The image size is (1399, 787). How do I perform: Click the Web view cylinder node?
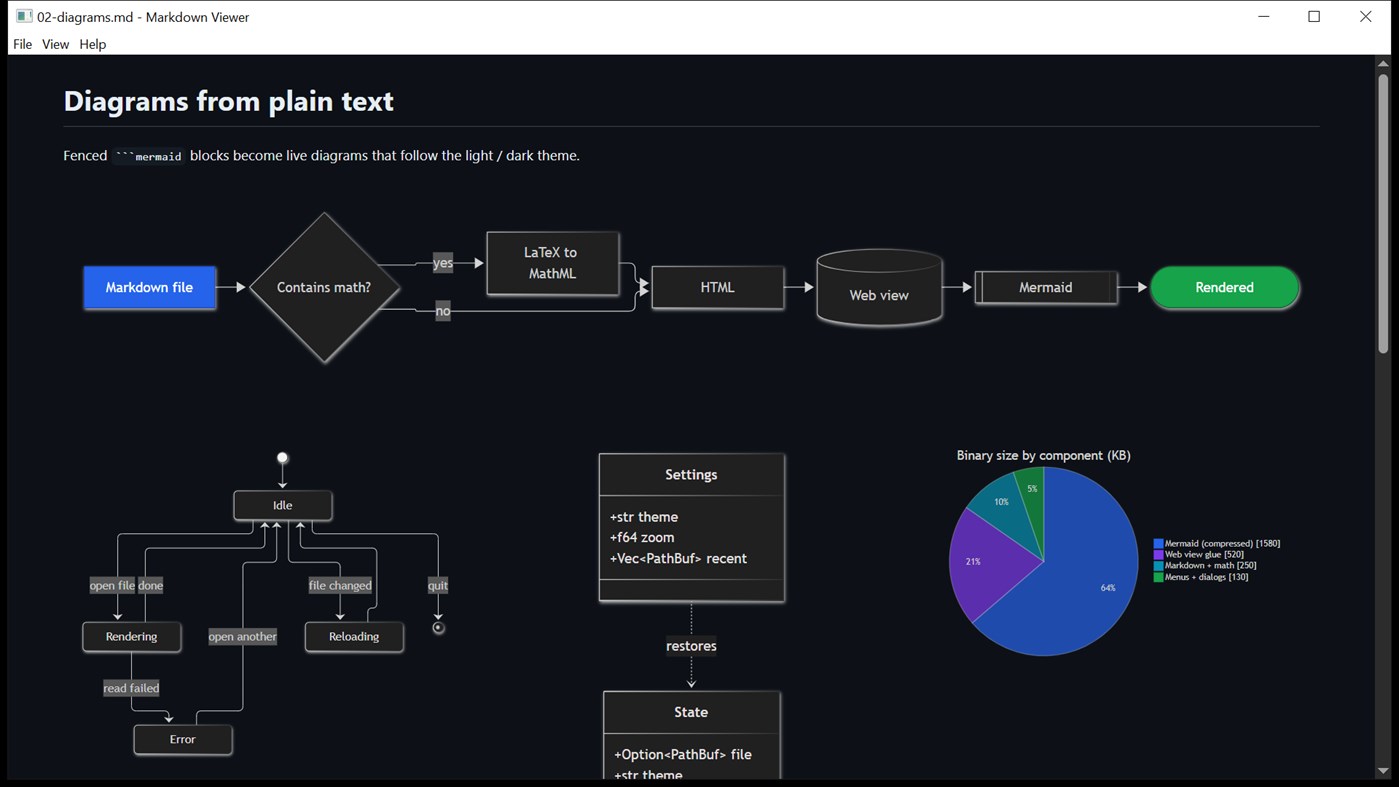tap(879, 288)
